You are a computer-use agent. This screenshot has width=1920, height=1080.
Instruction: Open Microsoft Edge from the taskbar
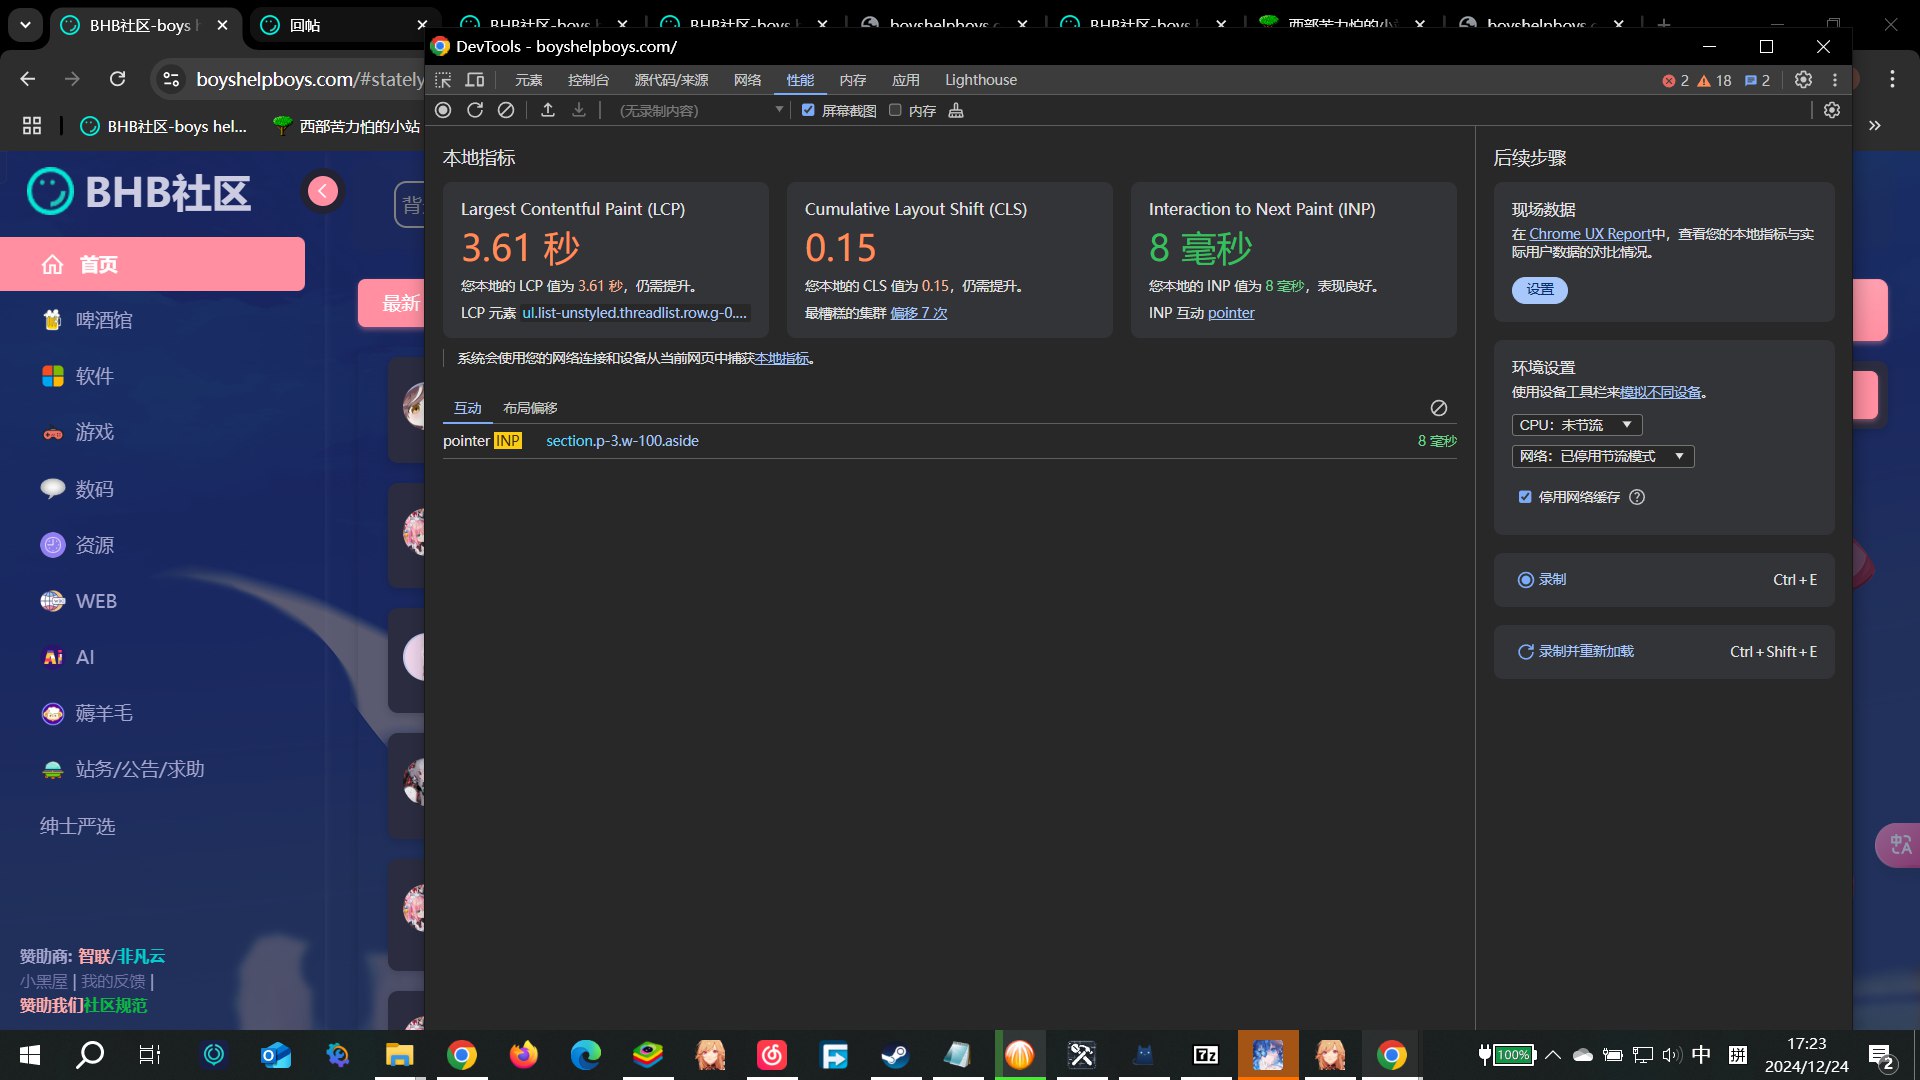585,1055
